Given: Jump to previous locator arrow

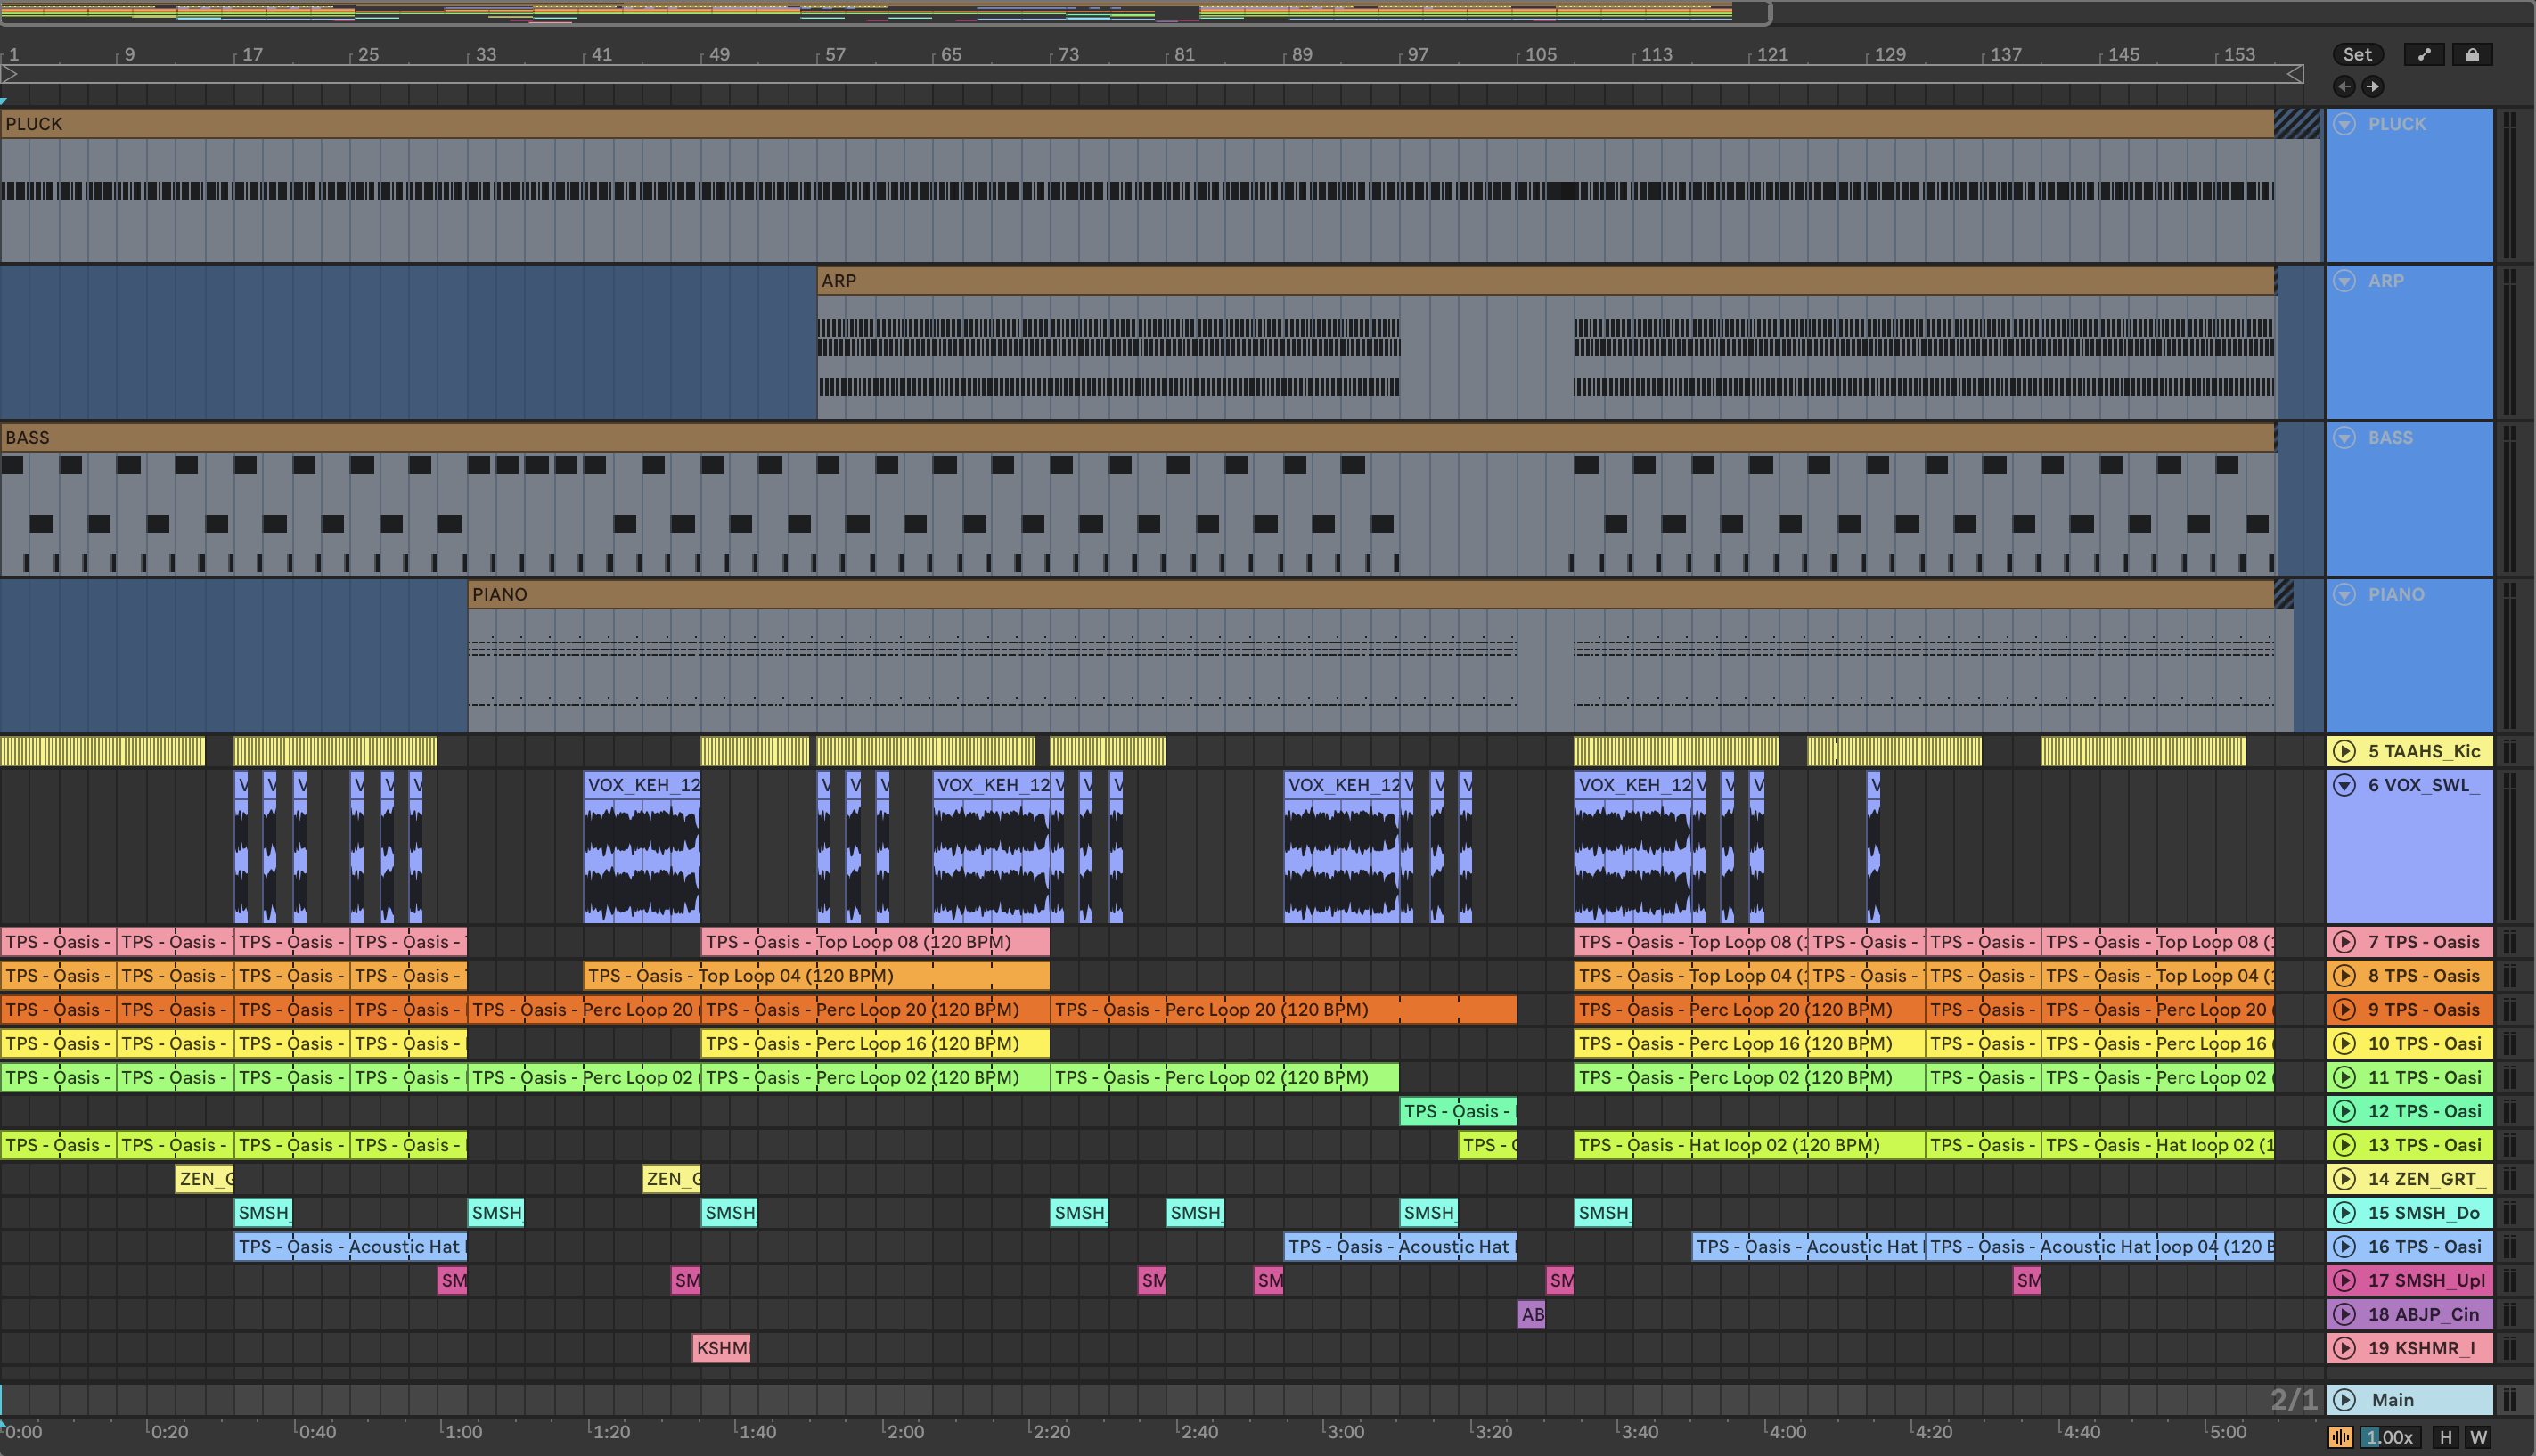Looking at the screenshot, I should tap(2344, 87).
